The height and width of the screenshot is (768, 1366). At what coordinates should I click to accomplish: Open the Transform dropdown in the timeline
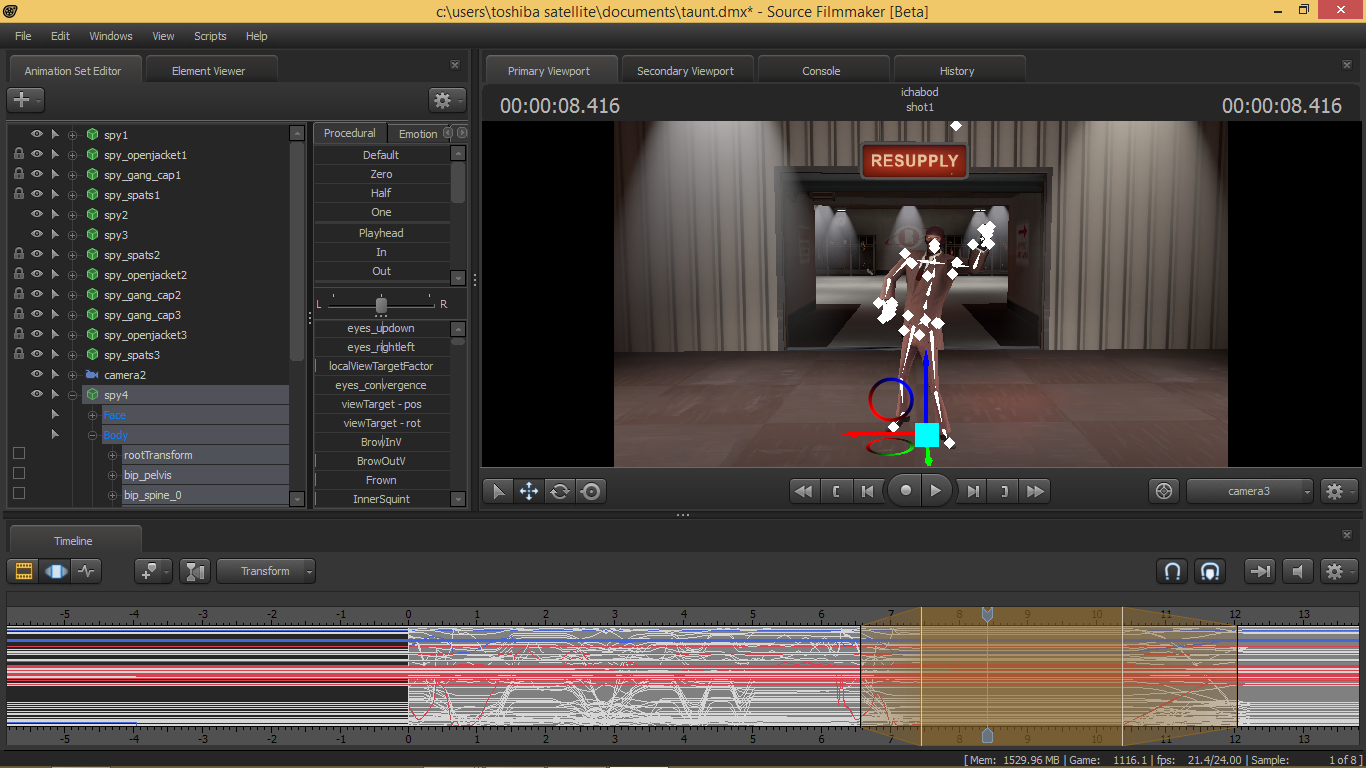tap(266, 571)
